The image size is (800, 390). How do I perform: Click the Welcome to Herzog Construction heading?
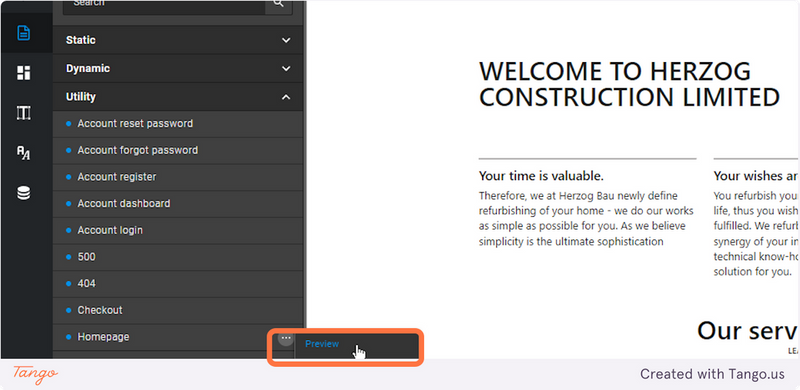click(629, 84)
